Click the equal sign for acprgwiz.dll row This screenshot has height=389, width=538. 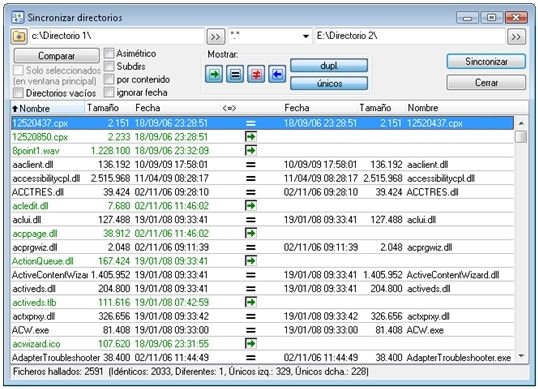pyautogui.click(x=251, y=247)
